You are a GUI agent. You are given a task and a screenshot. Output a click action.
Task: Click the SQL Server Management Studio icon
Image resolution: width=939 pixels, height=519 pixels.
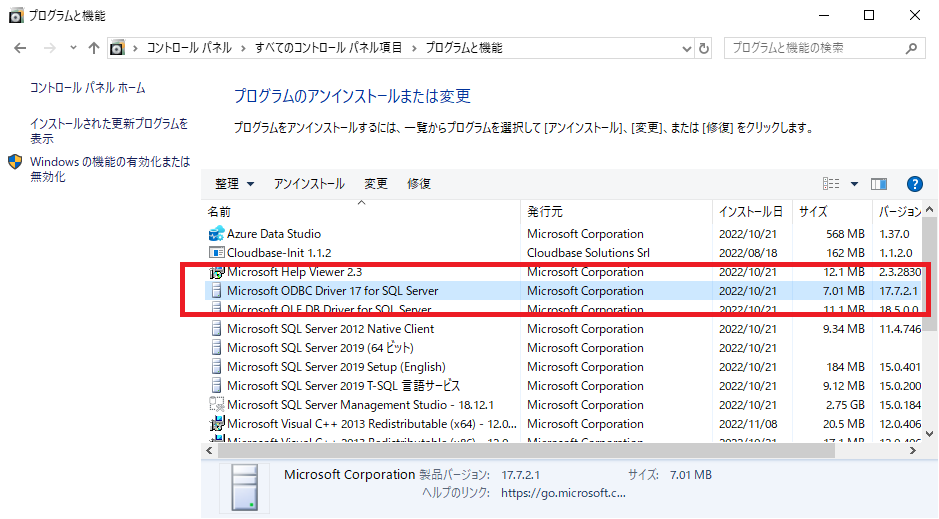pos(216,405)
